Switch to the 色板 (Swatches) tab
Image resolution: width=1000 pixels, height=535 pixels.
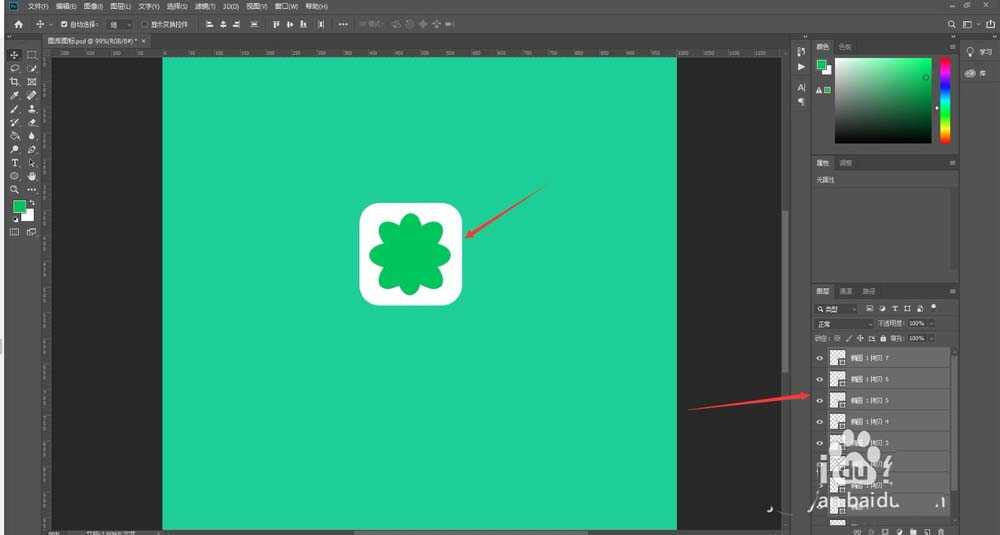pos(845,46)
